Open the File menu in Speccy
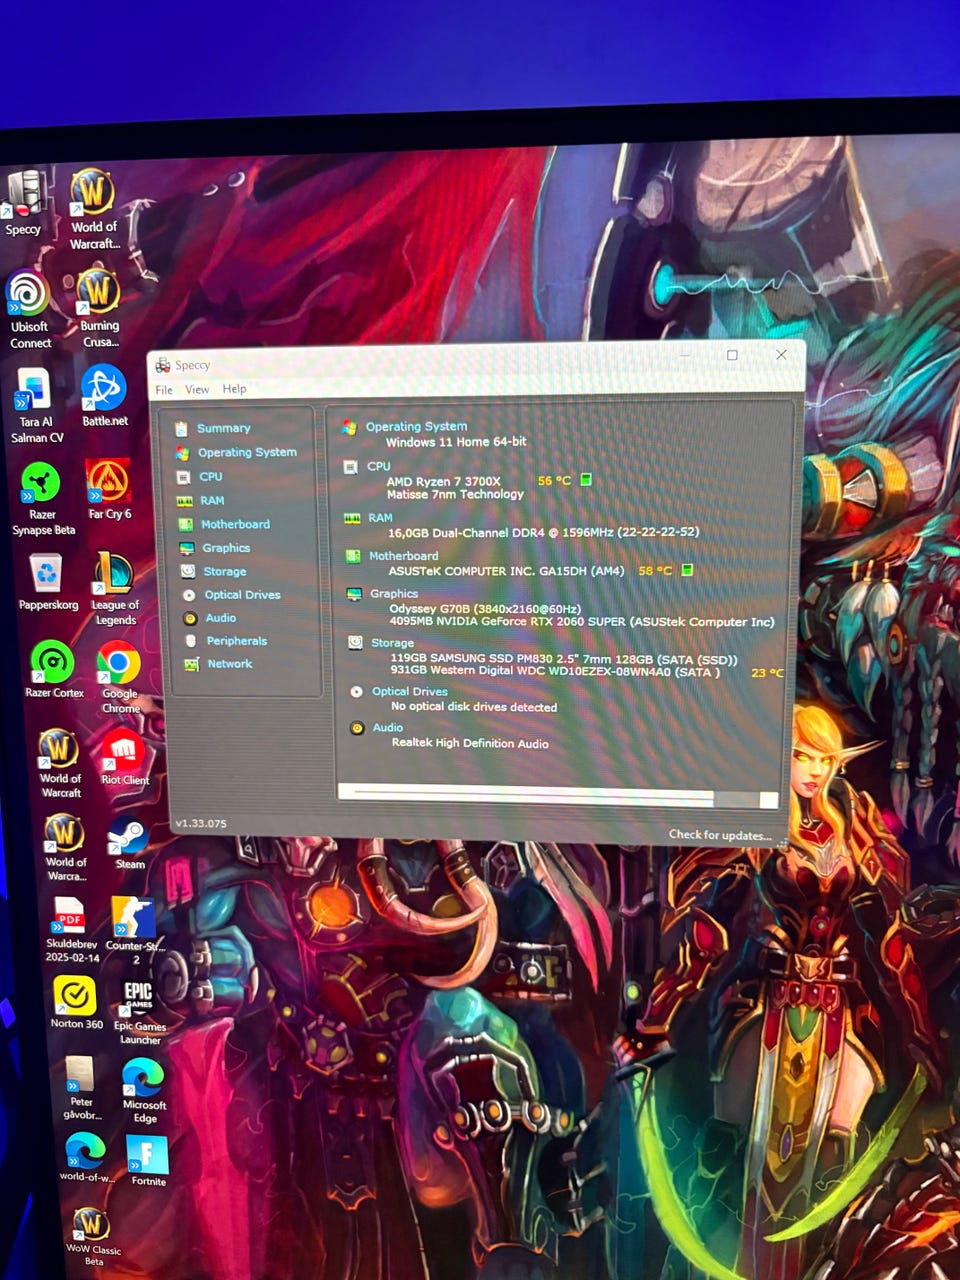Screen dimensions: 960x1280 click(x=164, y=390)
